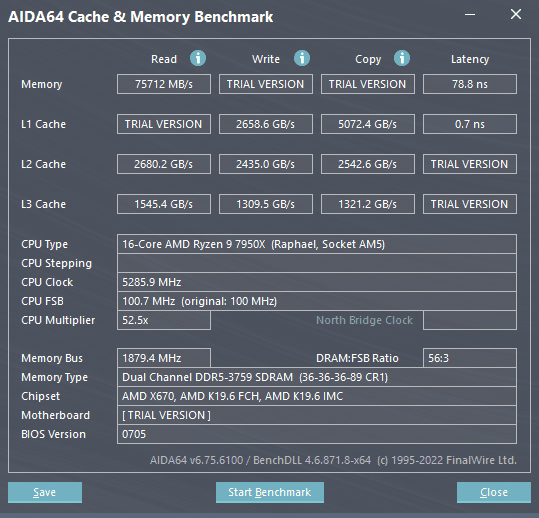Image resolution: width=539 pixels, height=518 pixels.
Task: Select the L1 Cache Latency 0.7 ns
Action: pos(470,124)
